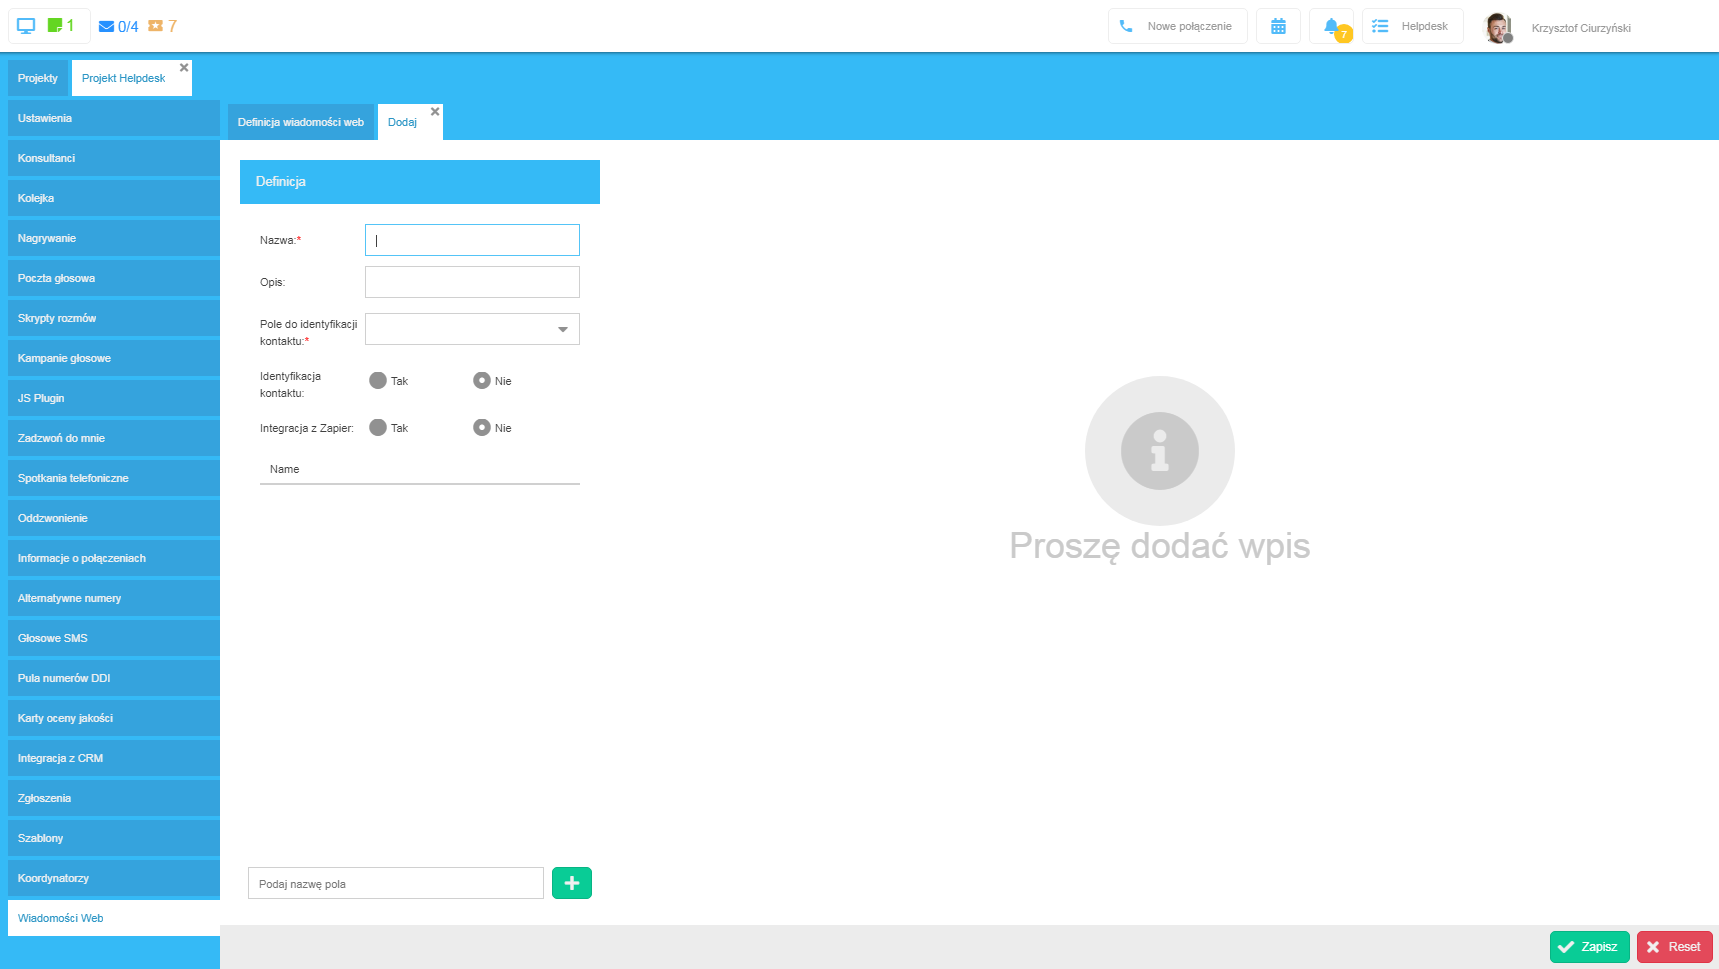Open Zadzwoń do mnie in the sidebar
Image resolution: width=1719 pixels, height=969 pixels.
(x=114, y=438)
